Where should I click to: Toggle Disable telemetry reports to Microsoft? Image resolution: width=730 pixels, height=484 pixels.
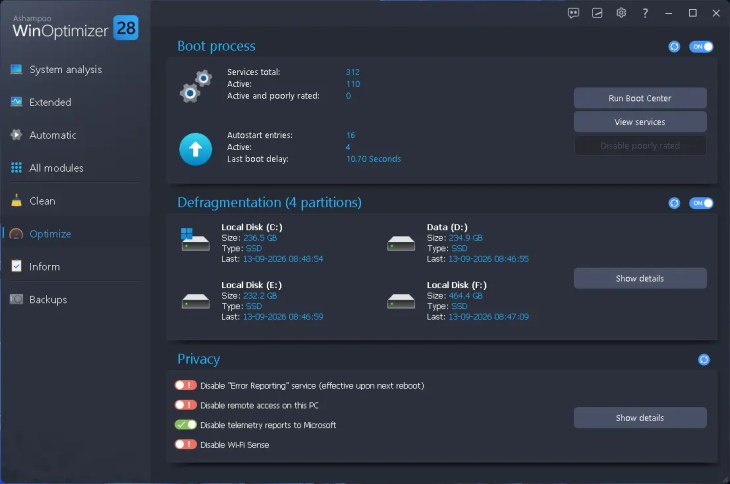tap(185, 424)
